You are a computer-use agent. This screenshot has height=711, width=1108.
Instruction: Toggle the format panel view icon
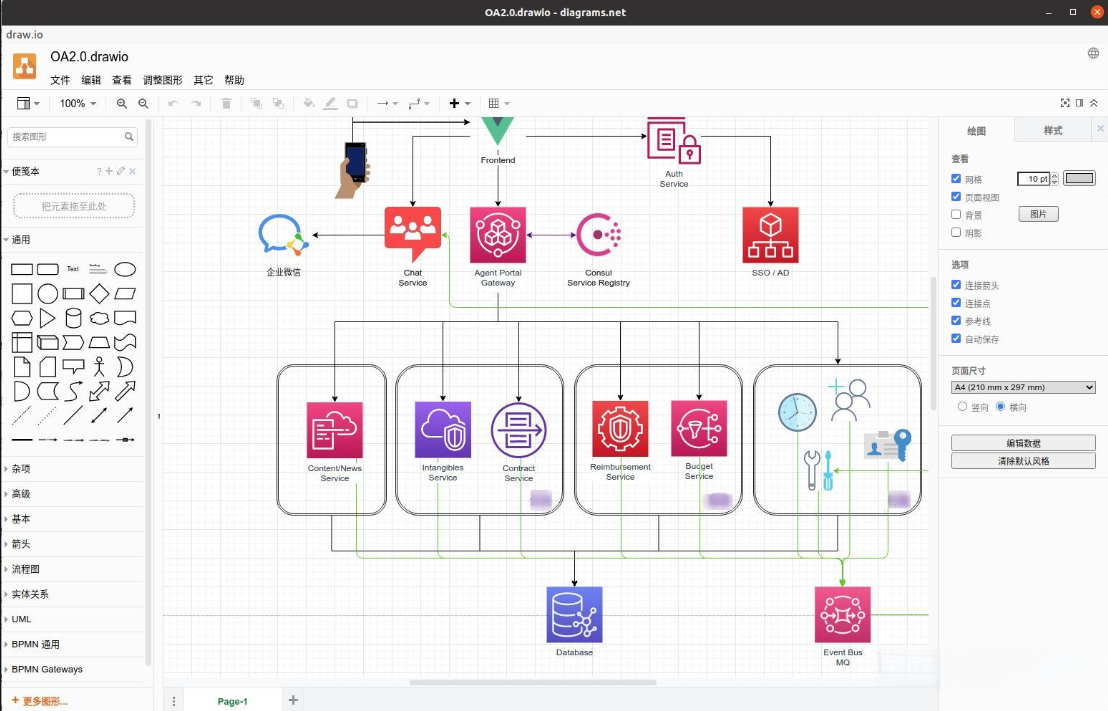coord(1081,102)
